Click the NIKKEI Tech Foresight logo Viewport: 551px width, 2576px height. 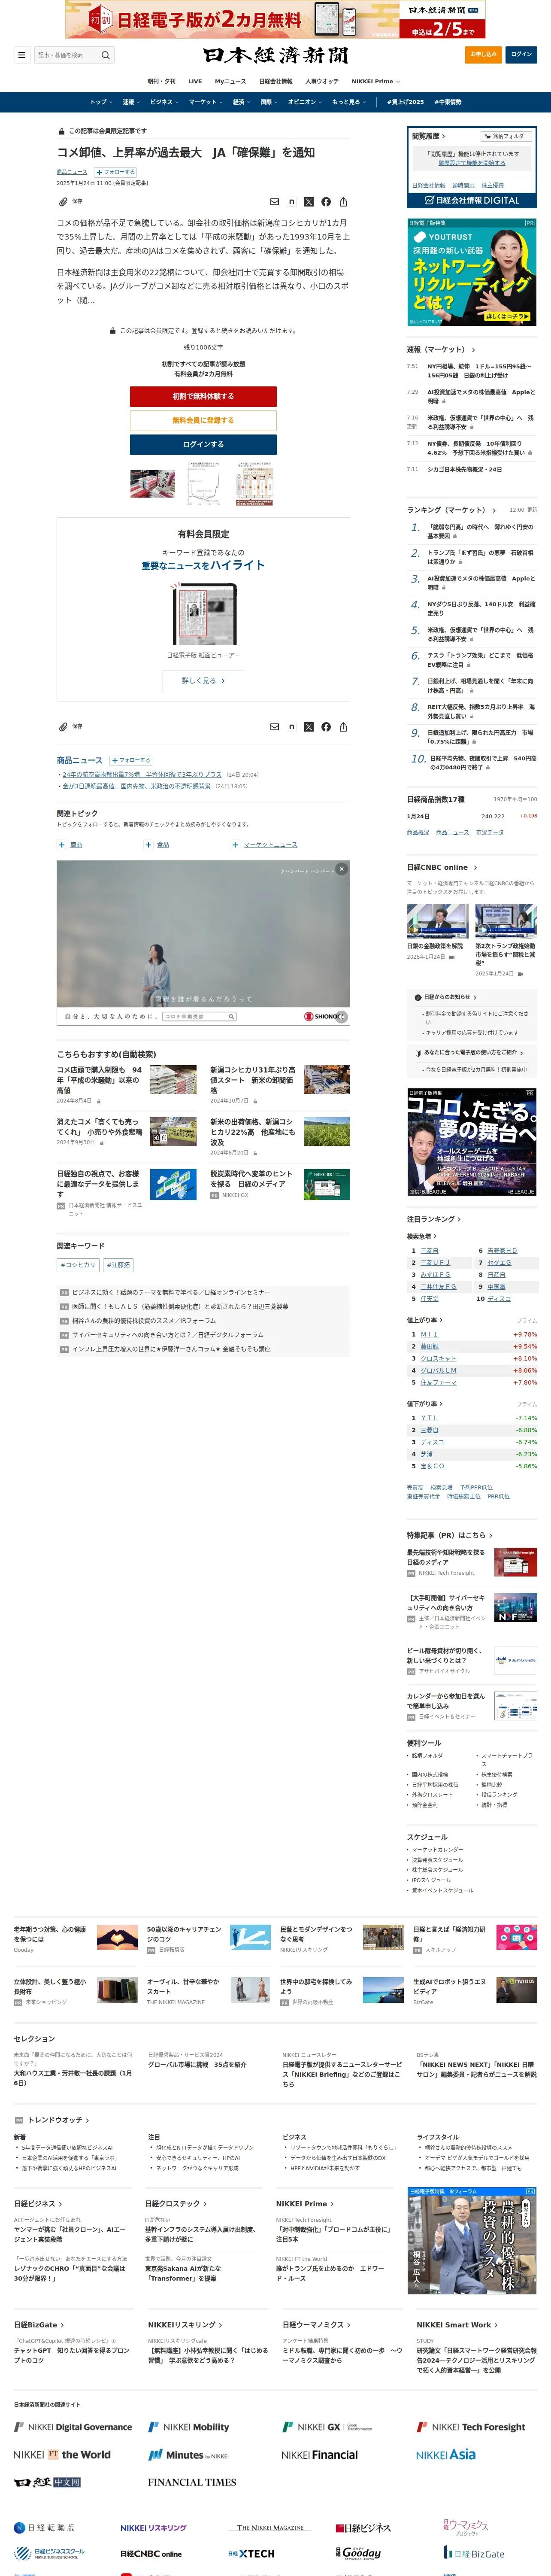click(471, 2427)
